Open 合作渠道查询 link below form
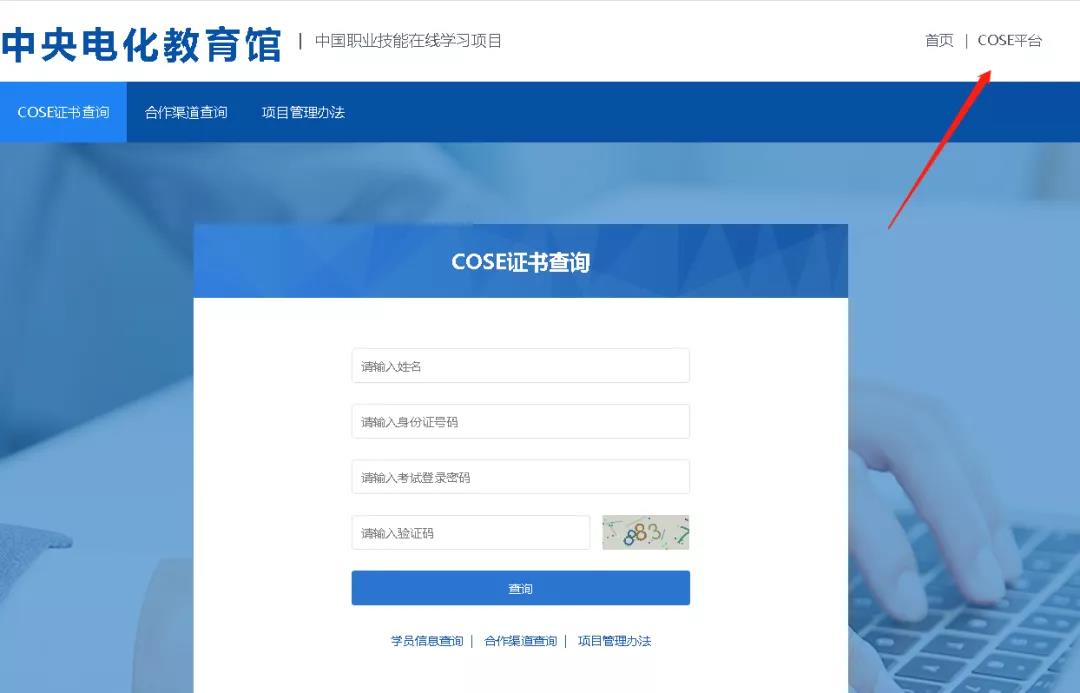The image size is (1080, 693). point(521,641)
